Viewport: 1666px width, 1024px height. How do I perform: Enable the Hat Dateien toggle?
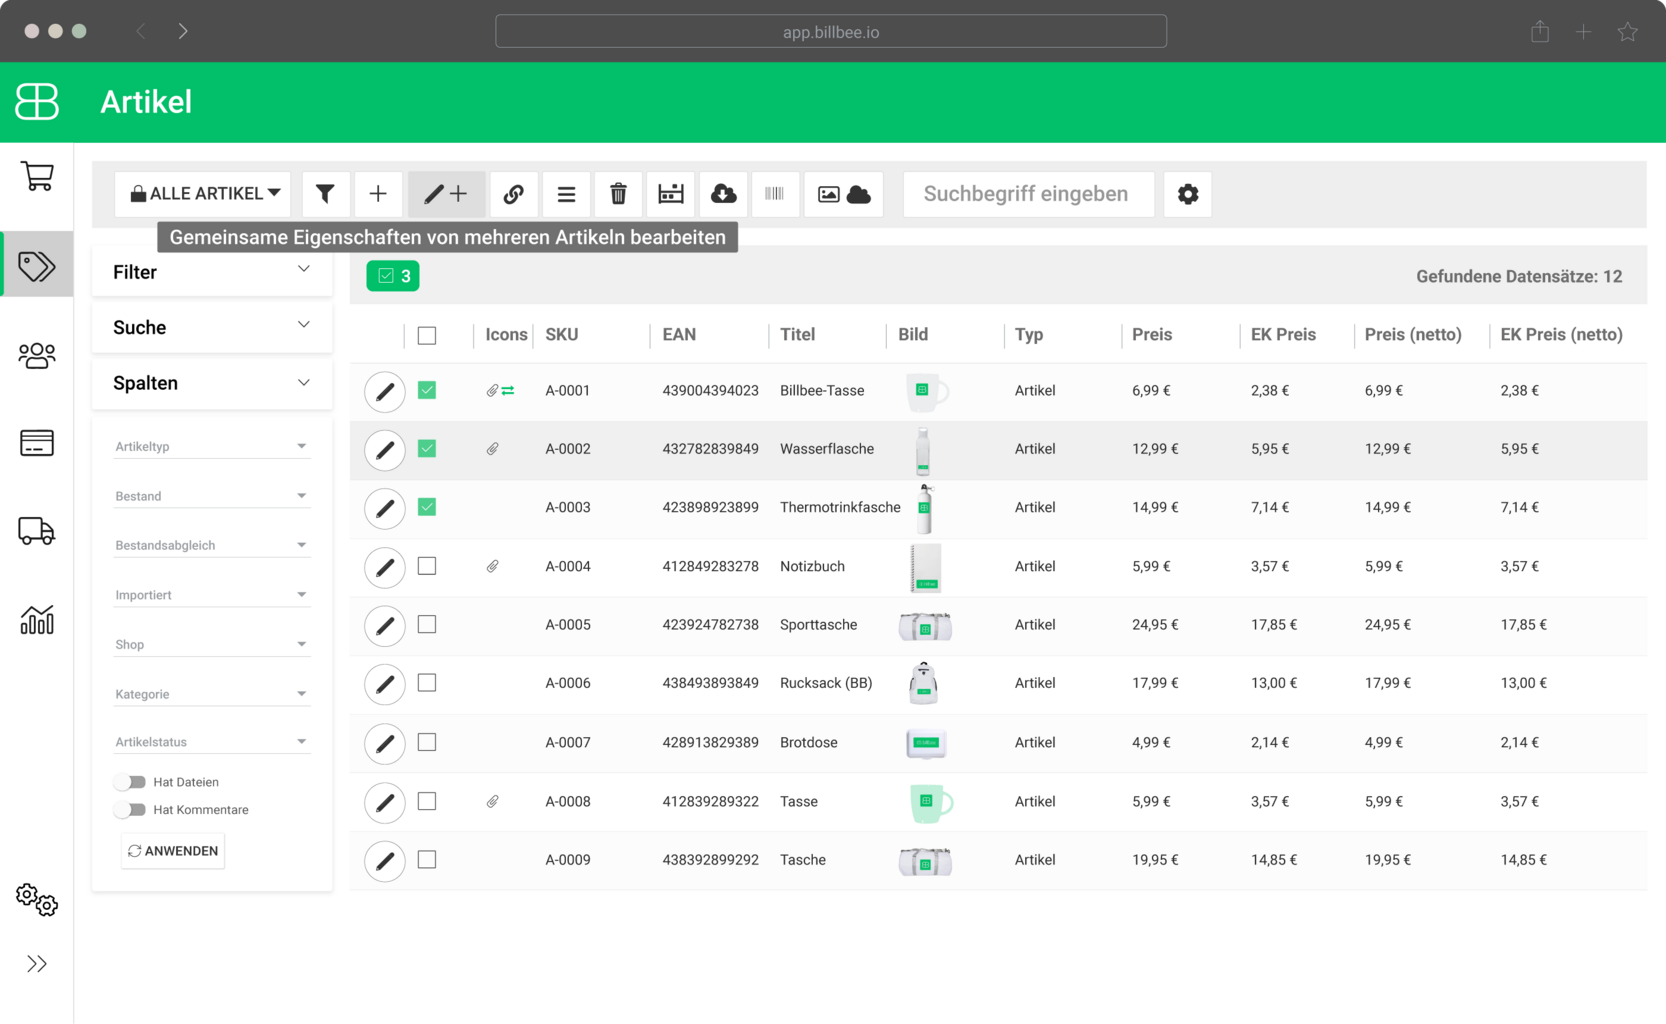(x=130, y=782)
